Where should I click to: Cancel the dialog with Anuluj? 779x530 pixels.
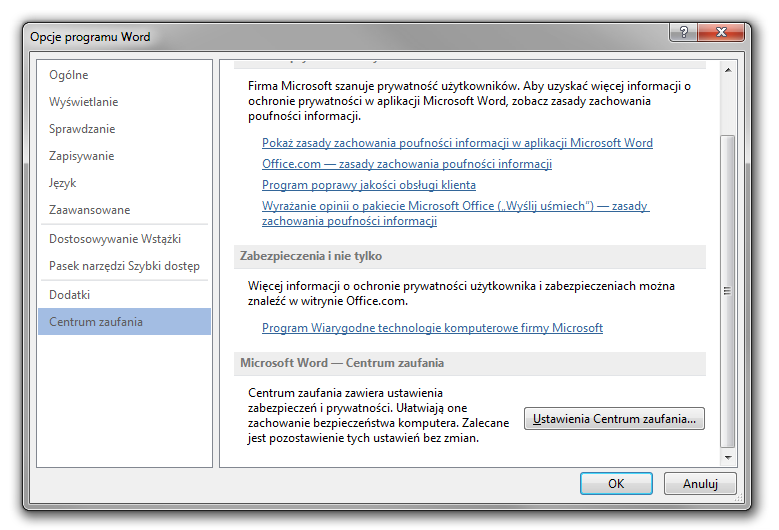tap(700, 483)
